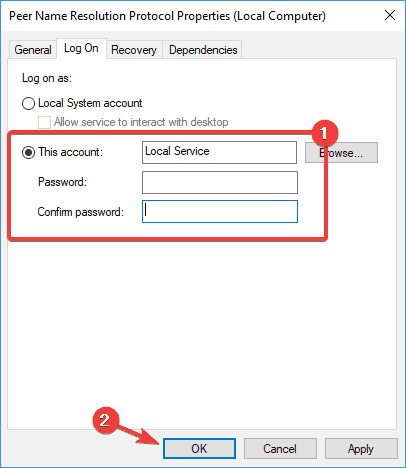
Task: Click the Log on as: label
Action: tap(47, 78)
